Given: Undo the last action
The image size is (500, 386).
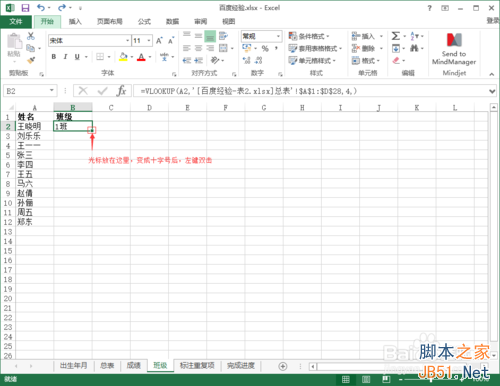Looking at the screenshot, I should [x=41, y=8].
